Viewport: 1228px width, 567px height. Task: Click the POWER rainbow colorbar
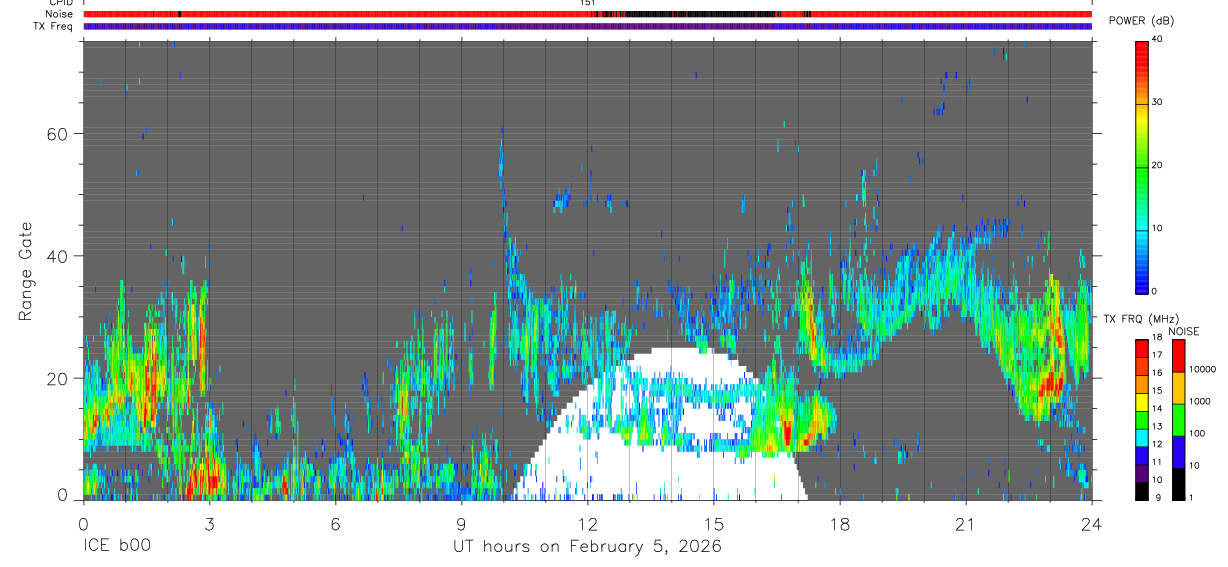1142,166
